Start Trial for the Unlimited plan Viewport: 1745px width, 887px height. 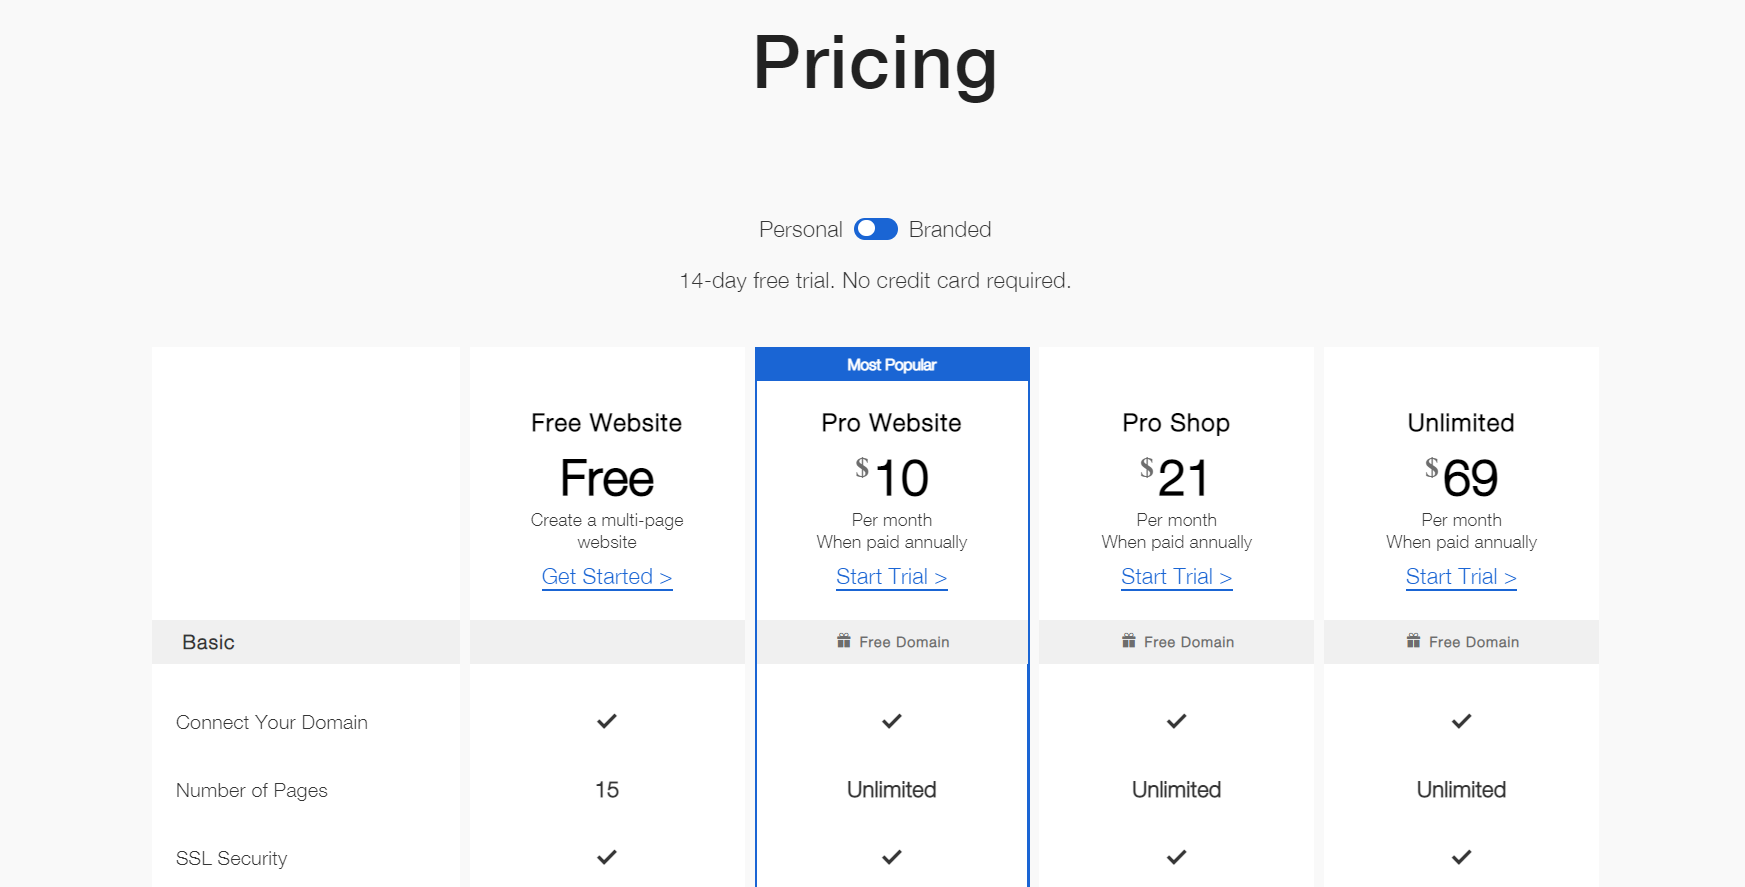pos(1461,577)
